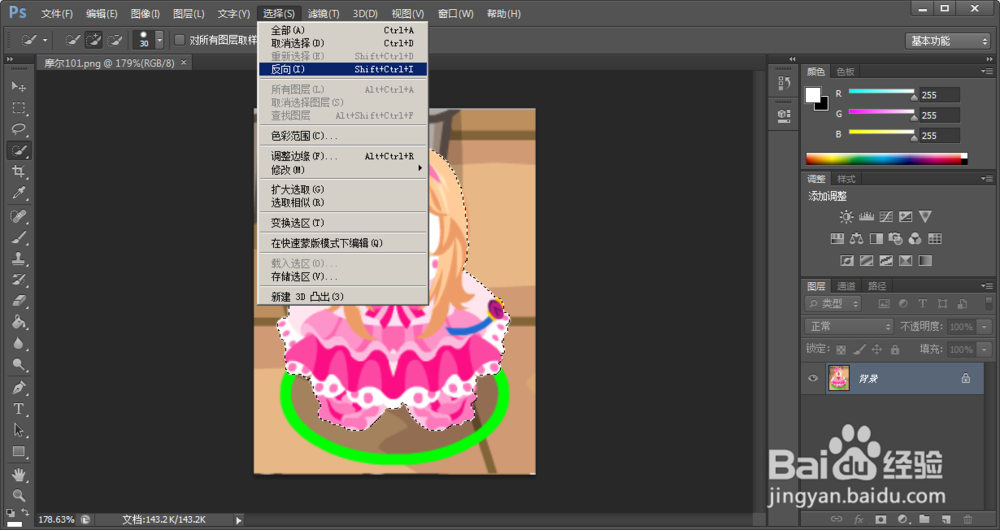Select the Pen tool

click(18, 388)
